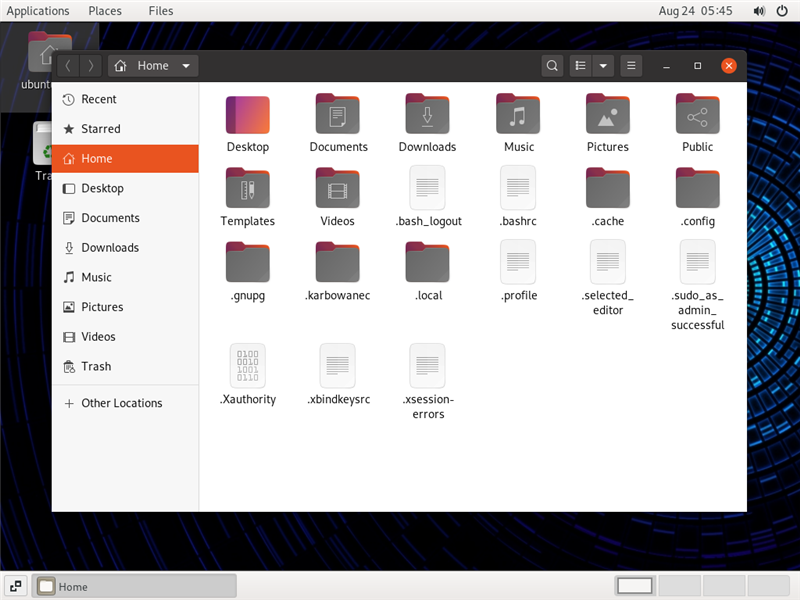Select the Music folder icon
Image resolution: width=800 pixels, height=600 pixels.
tap(518, 115)
